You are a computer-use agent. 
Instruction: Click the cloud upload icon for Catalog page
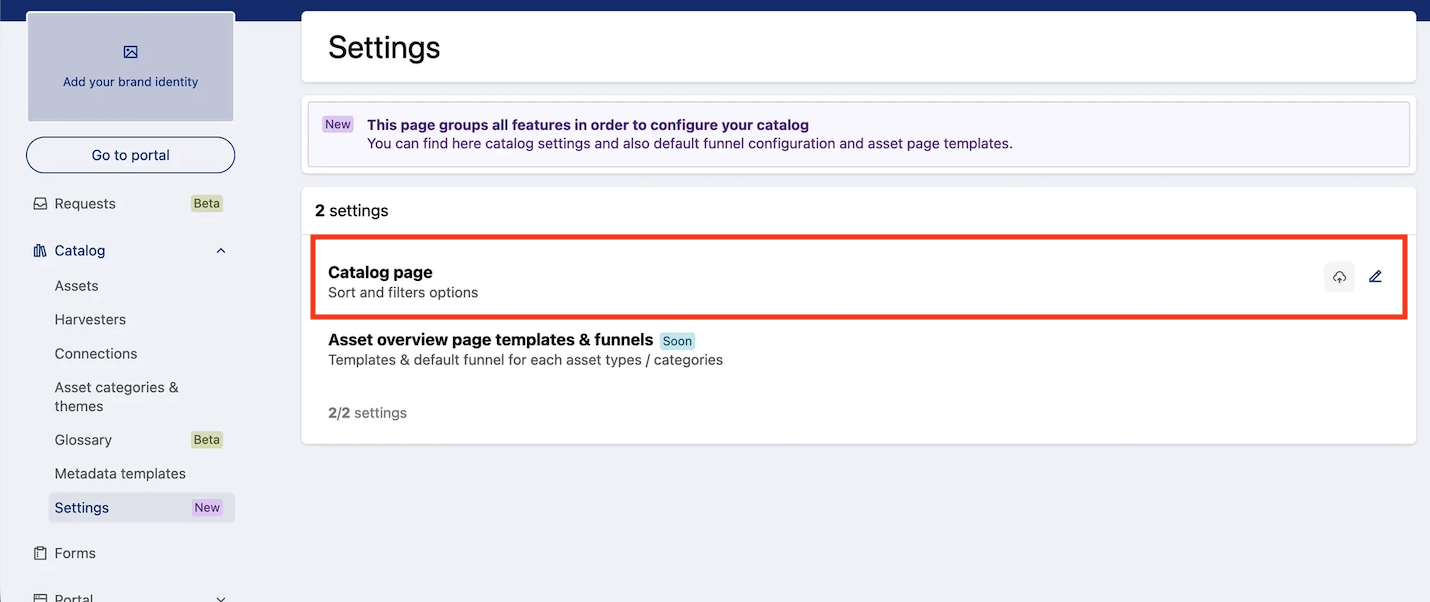click(1339, 277)
